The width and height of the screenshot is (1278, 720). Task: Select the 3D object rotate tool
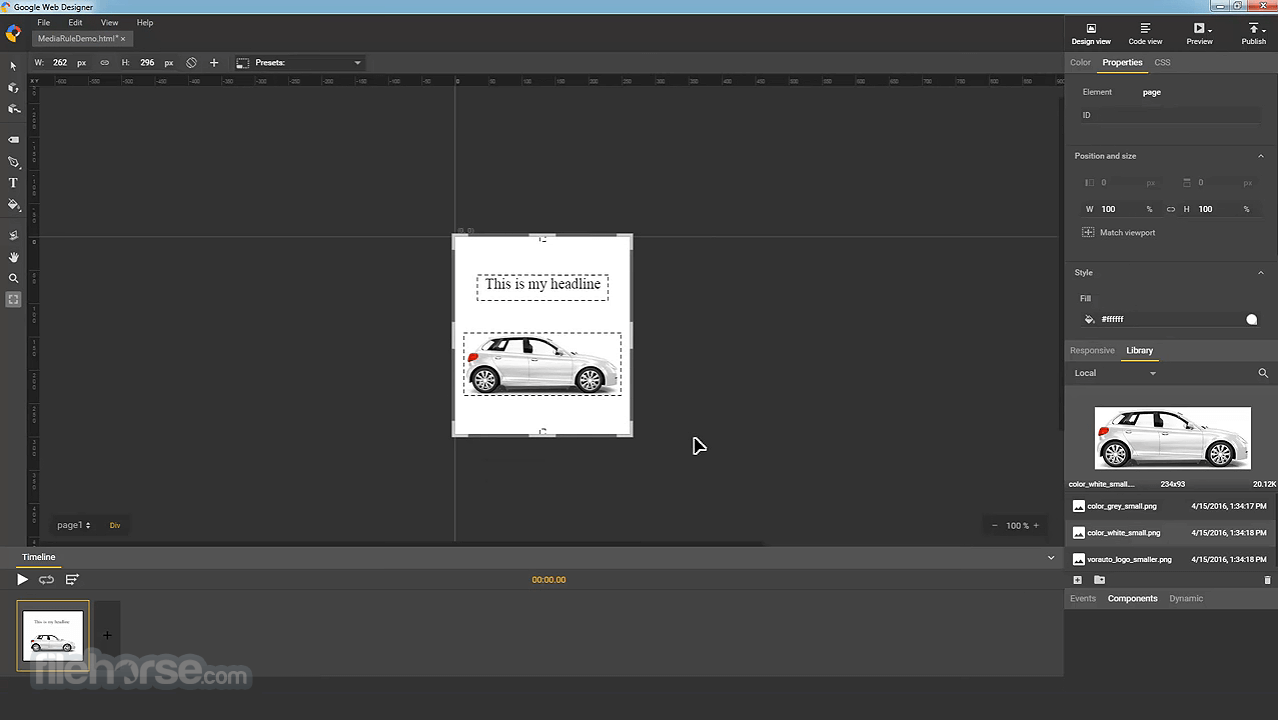pyautogui.click(x=13, y=88)
